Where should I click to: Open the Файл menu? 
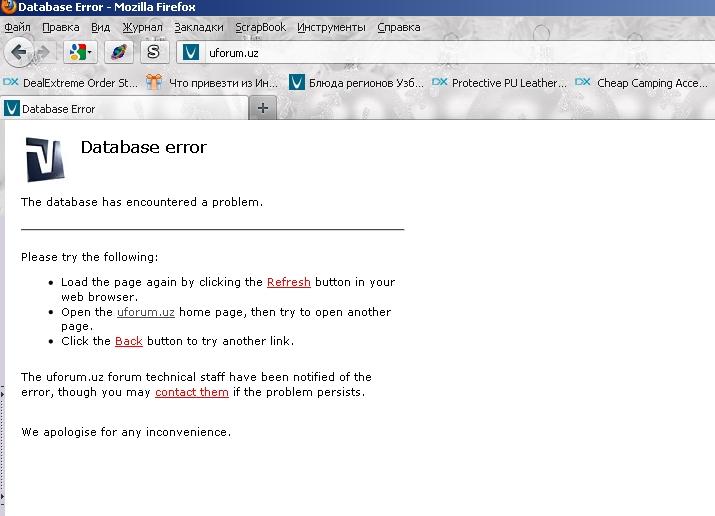pos(17,27)
